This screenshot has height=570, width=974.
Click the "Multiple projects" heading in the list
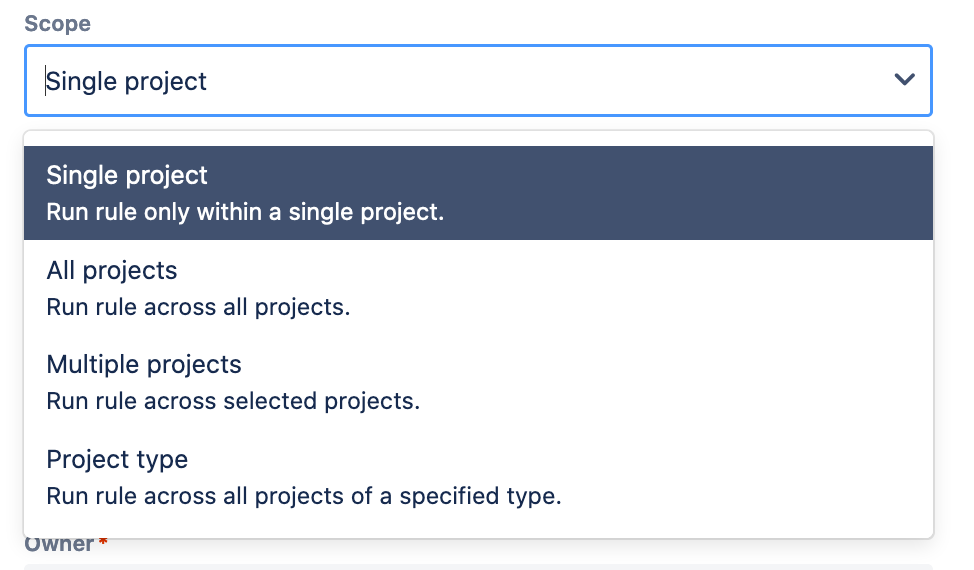click(x=144, y=364)
